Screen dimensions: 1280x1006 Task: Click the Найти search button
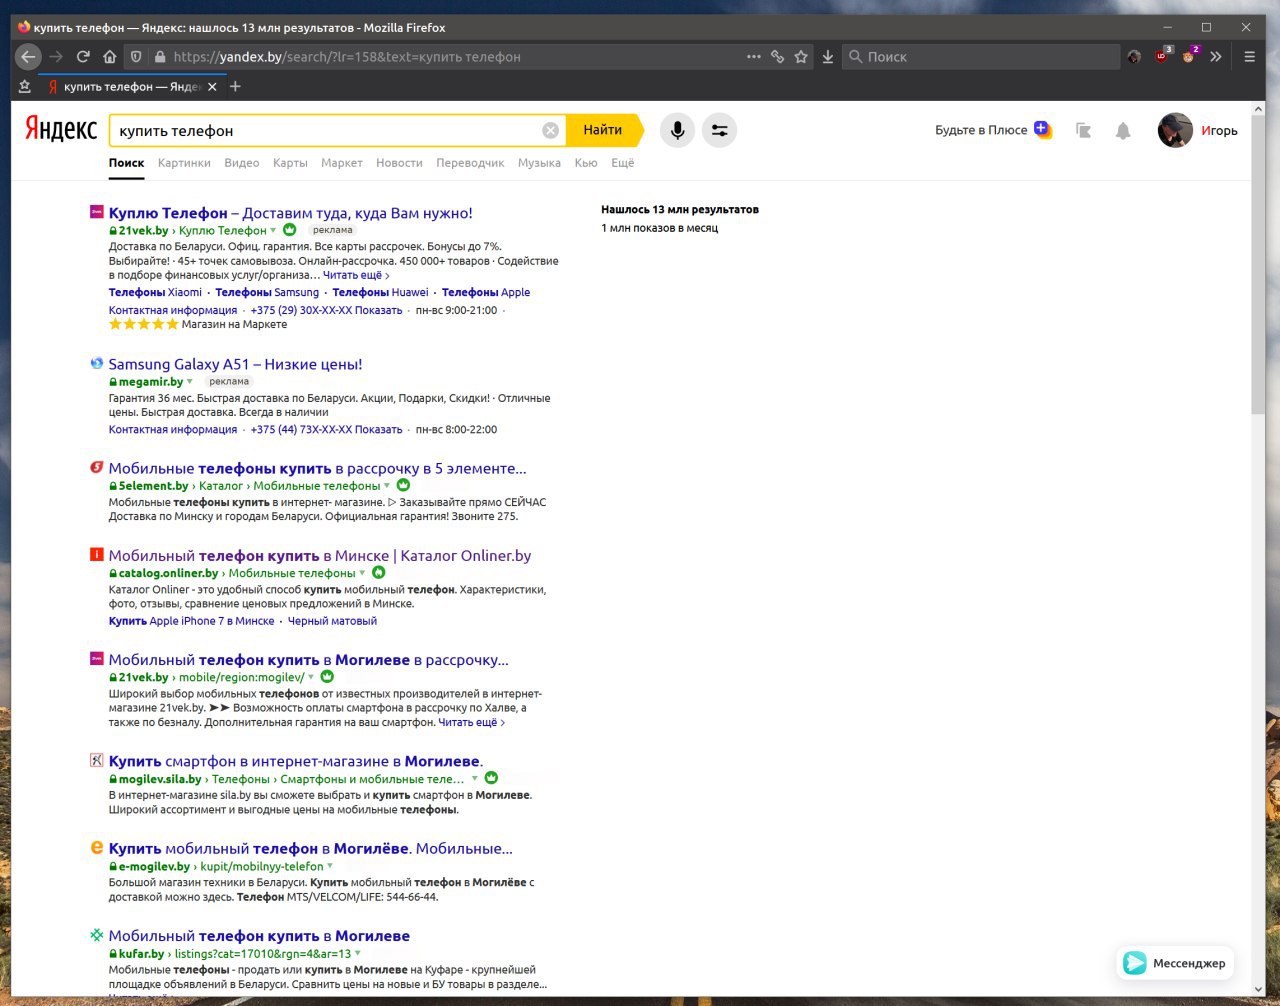click(x=603, y=130)
